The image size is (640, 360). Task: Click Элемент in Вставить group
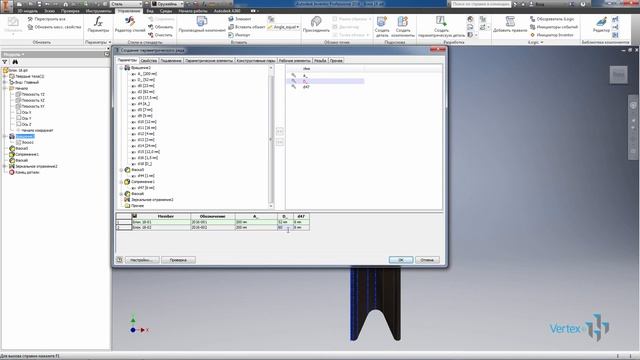pyautogui.click(x=240, y=19)
